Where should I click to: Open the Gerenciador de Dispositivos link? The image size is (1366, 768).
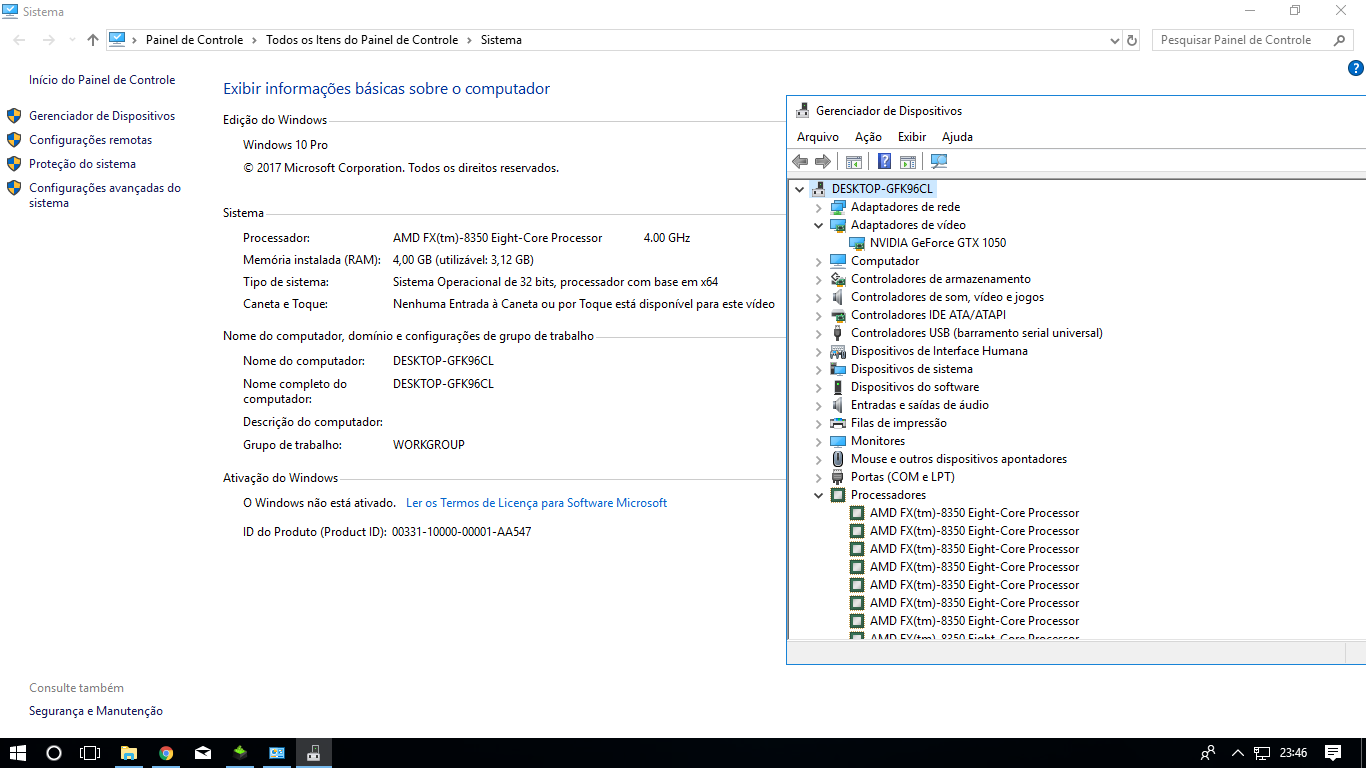tap(102, 116)
